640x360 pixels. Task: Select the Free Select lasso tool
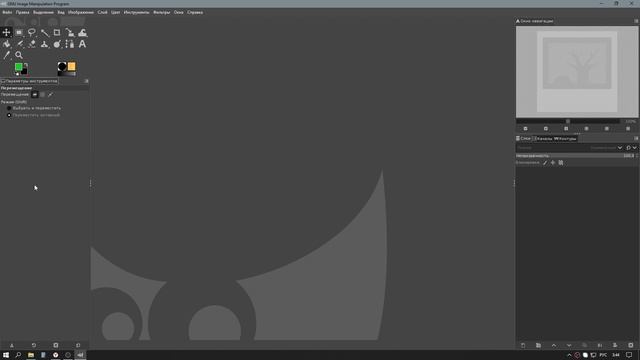[x=31, y=32]
